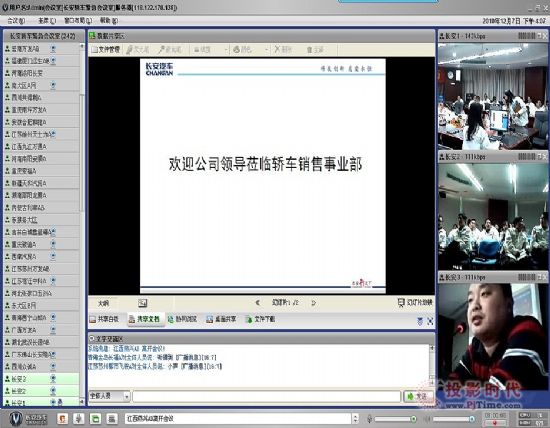Click signal bars on 长安2 video header
Image resolution: width=550 pixels, height=428 pixels.
[526, 156]
